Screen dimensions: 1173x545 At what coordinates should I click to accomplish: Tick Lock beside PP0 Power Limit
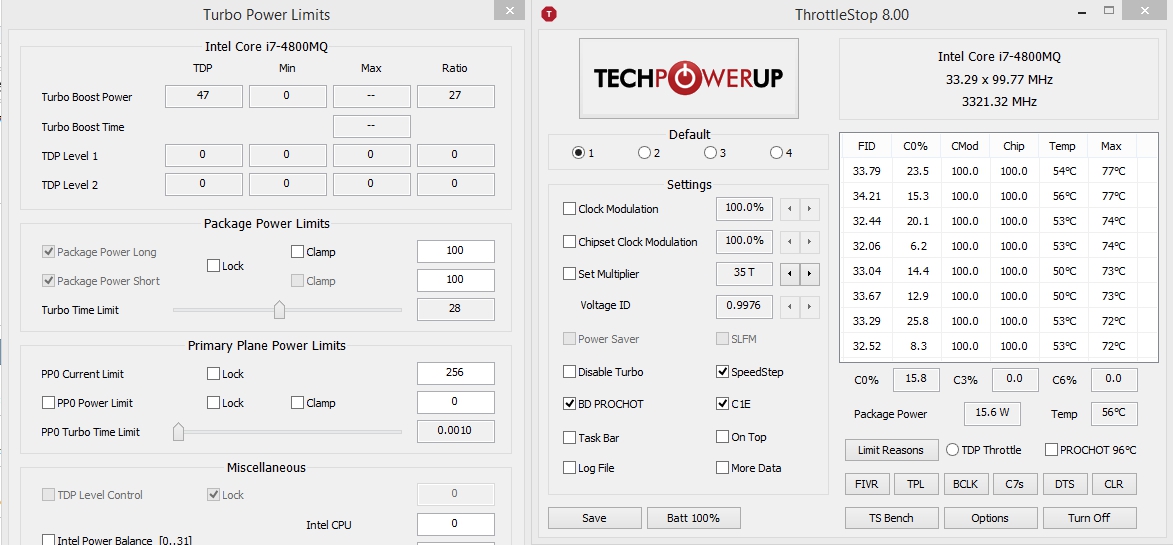click(213, 403)
